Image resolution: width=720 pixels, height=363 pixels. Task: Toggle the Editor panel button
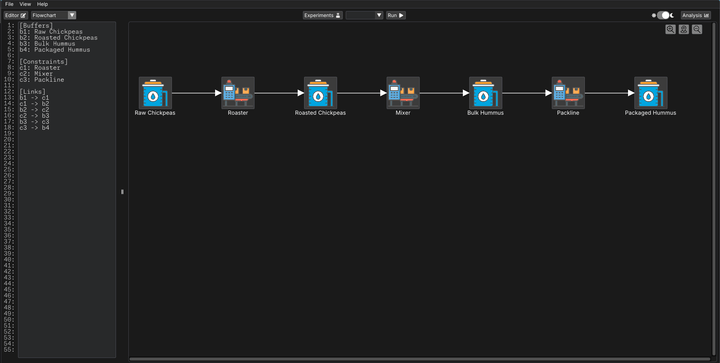[x=16, y=15]
